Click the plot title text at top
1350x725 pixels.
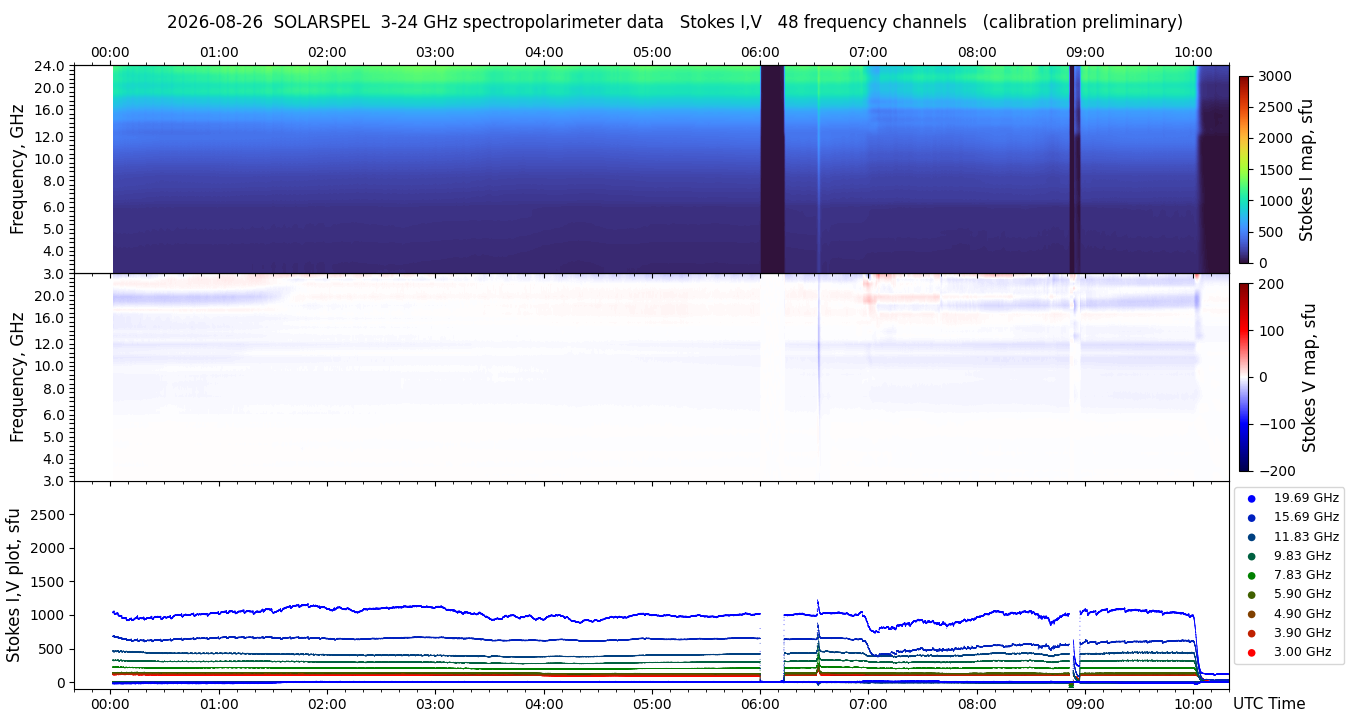click(675, 22)
